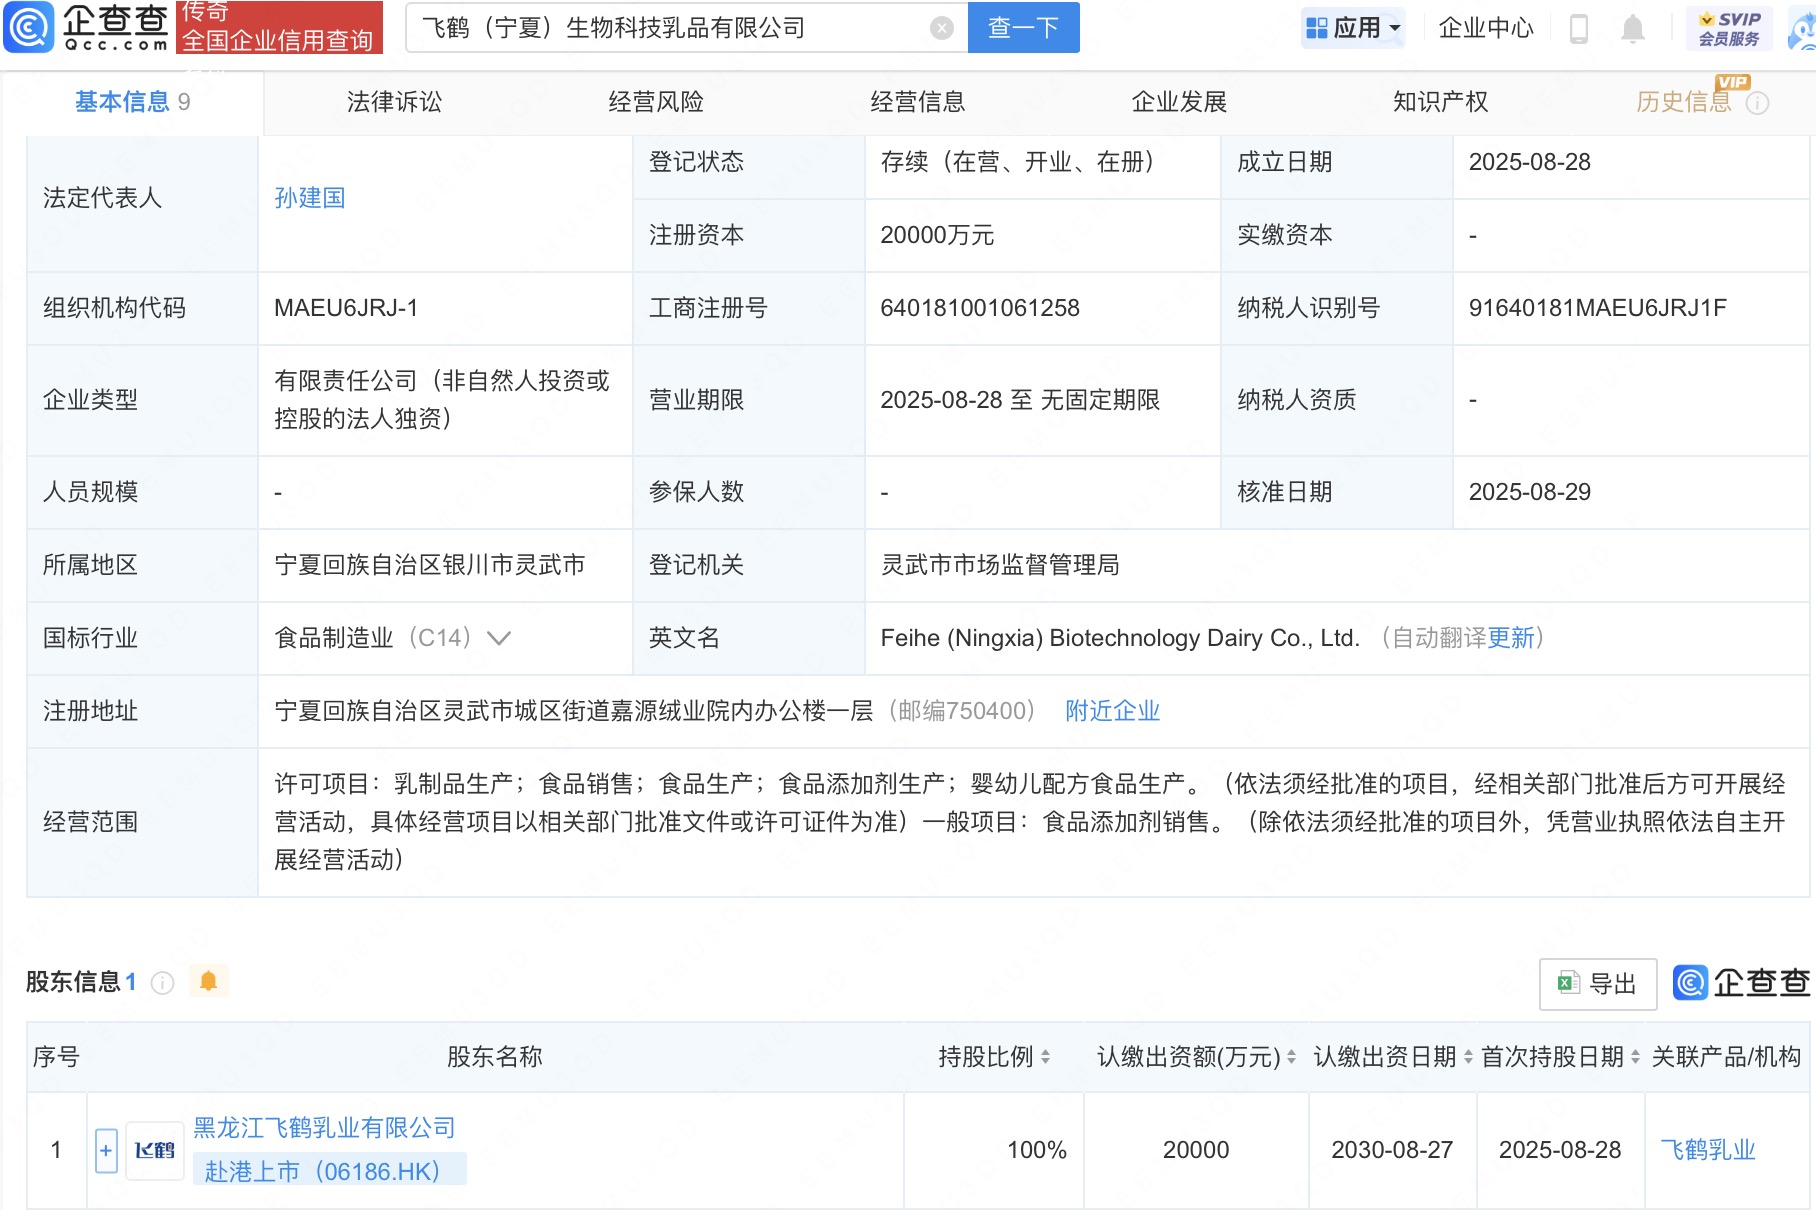Open the 经营信息 tab

tap(918, 102)
